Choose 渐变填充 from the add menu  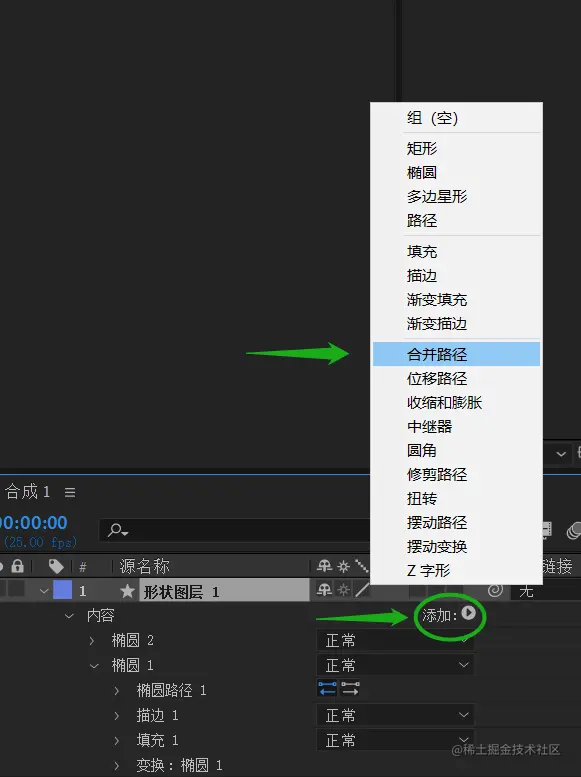[456, 299]
